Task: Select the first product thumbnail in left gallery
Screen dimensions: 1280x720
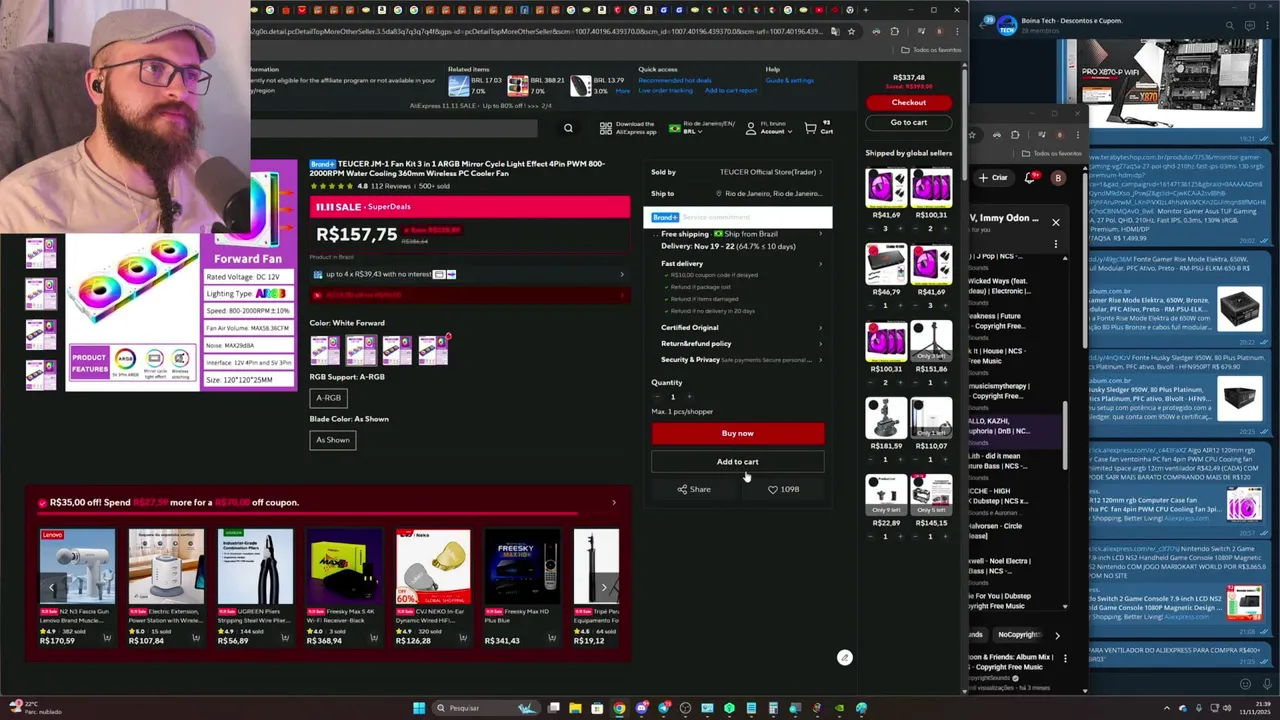Action: 41,252
